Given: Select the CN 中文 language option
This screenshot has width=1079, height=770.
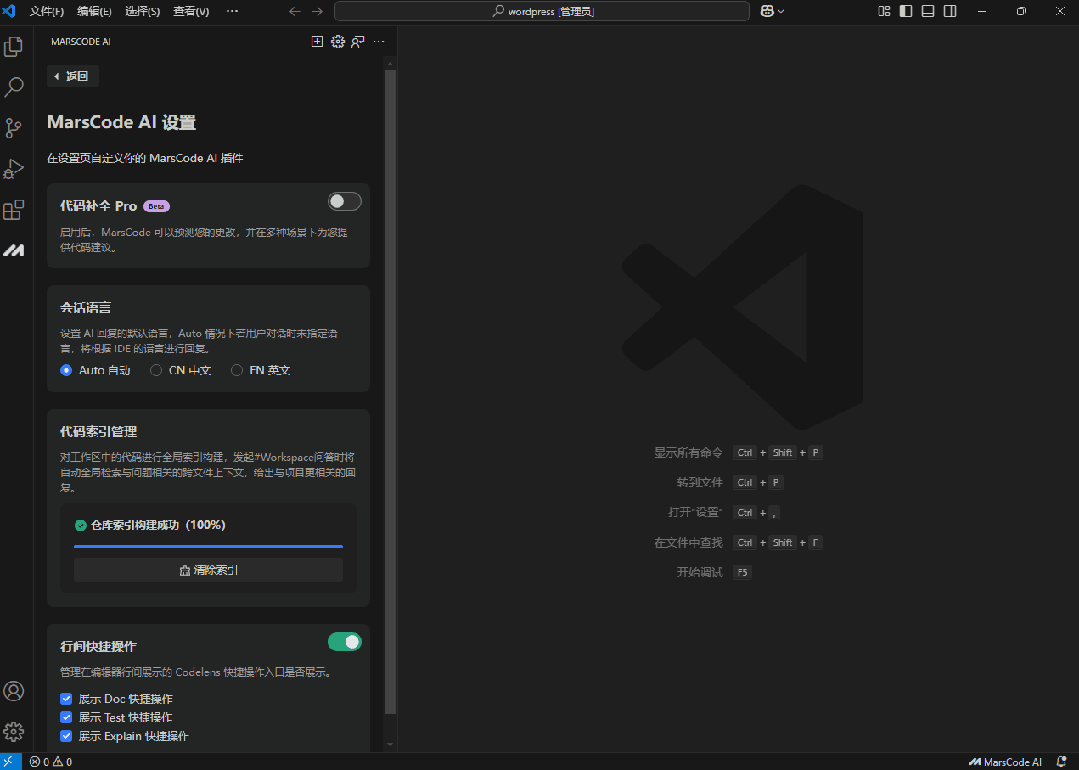Looking at the screenshot, I should coord(156,370).
